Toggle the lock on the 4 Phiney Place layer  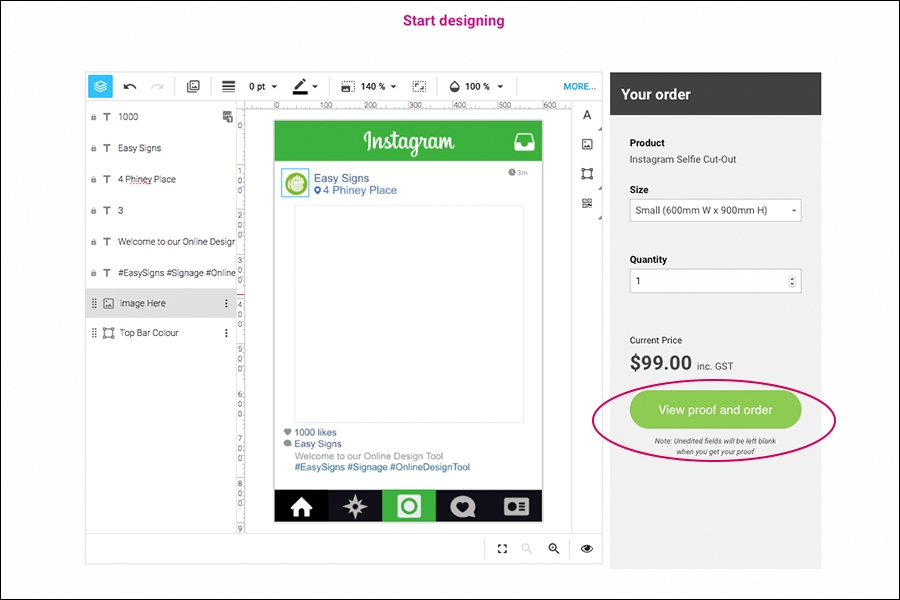[94, 180]
